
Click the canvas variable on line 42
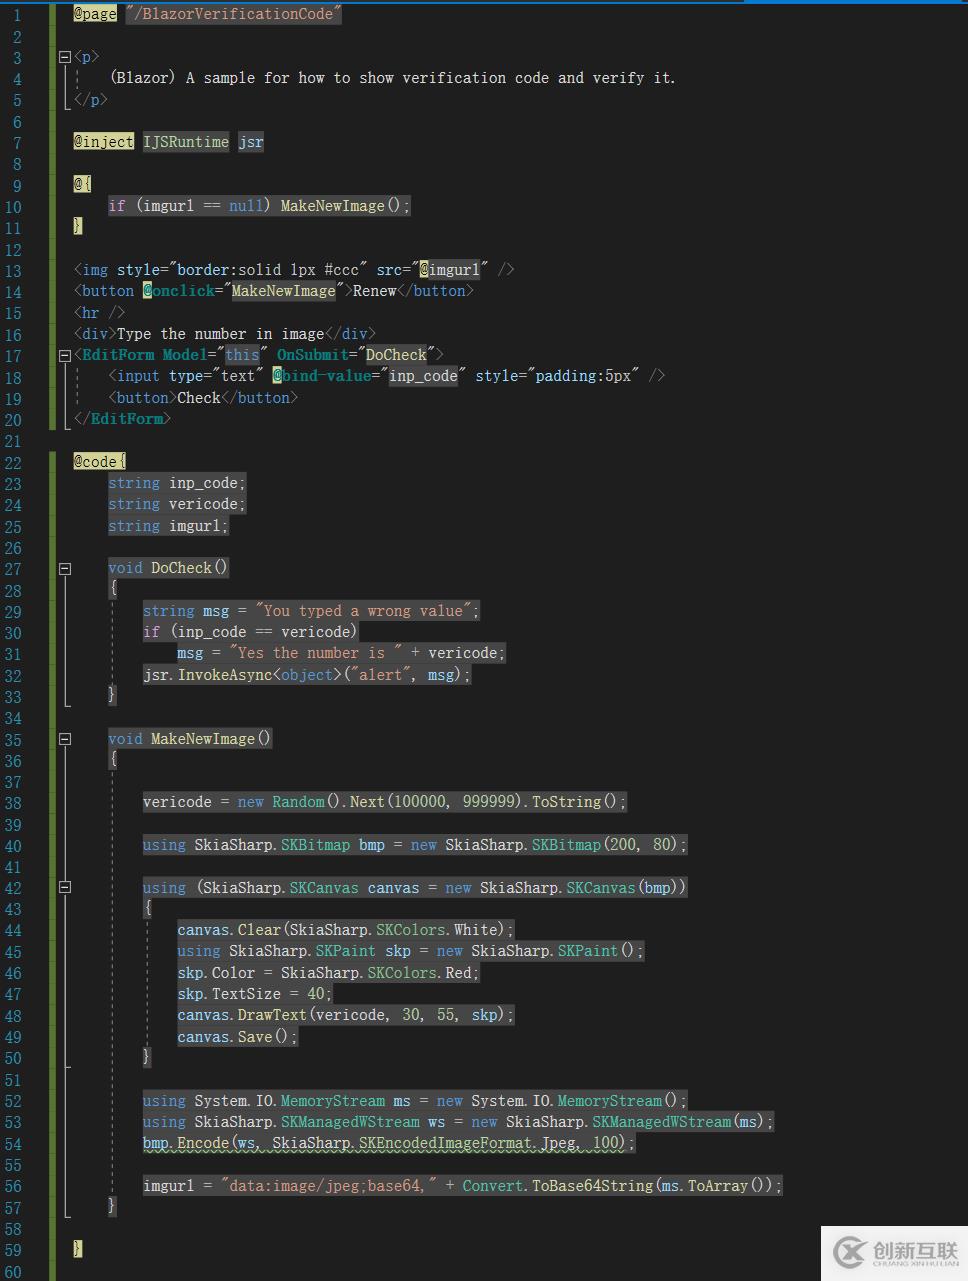click(393, 888)
